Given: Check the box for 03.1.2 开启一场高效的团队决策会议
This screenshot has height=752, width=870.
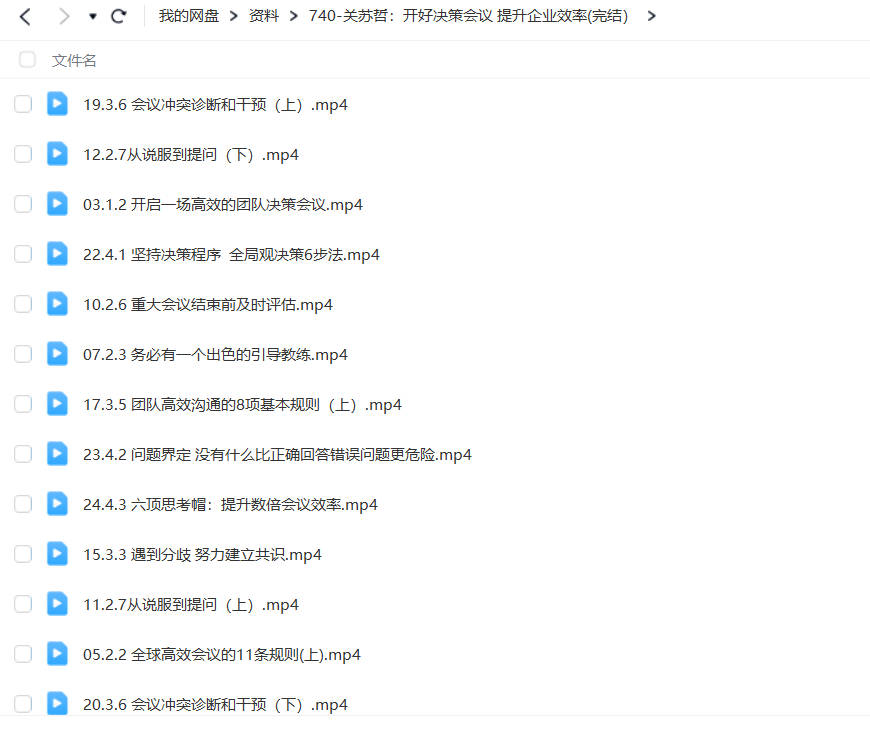Looking at the screenshot, I should tap(23, 204).
